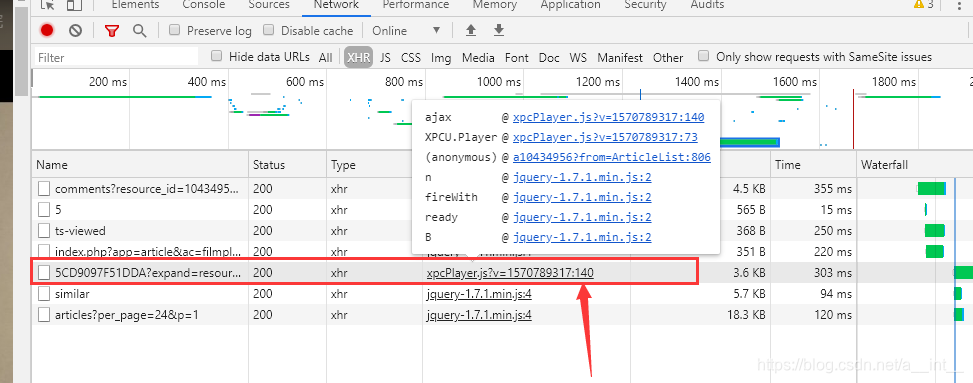Select the index.php?app=article request
Image resolution: width=973 pixels, height=383 pixels.
tap(147, 252)
